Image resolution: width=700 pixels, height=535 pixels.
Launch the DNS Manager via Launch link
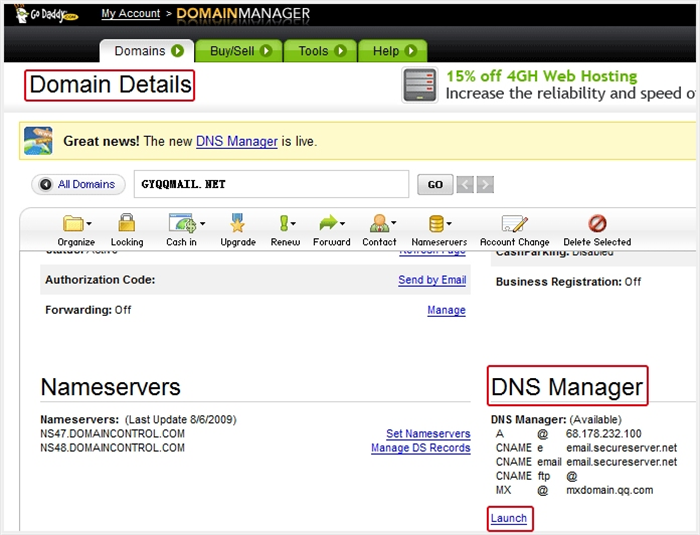click(x=508, y=518)
